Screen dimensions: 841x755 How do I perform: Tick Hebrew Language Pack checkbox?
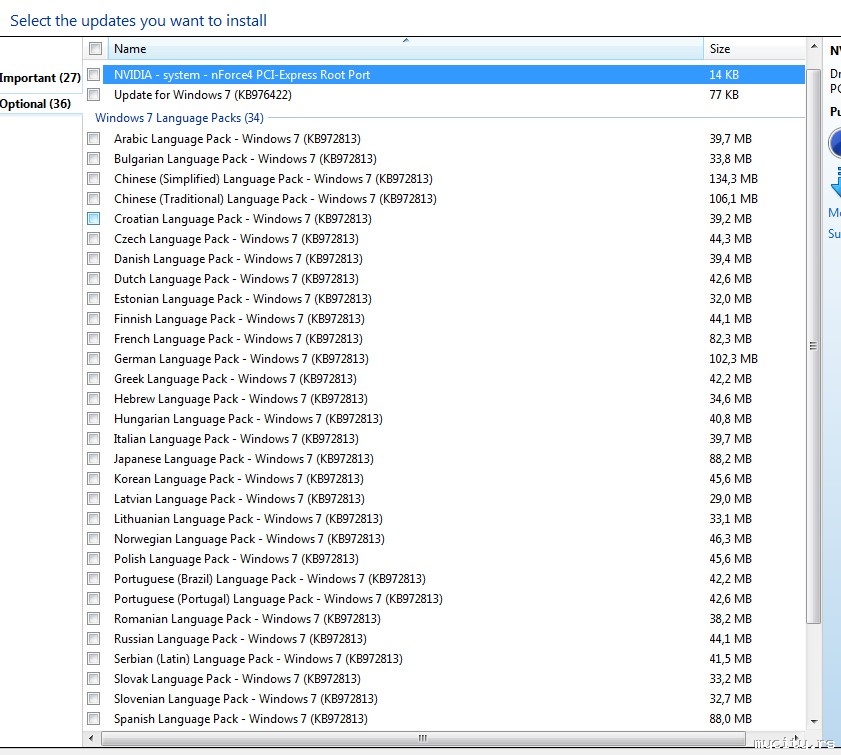point(94,399)
